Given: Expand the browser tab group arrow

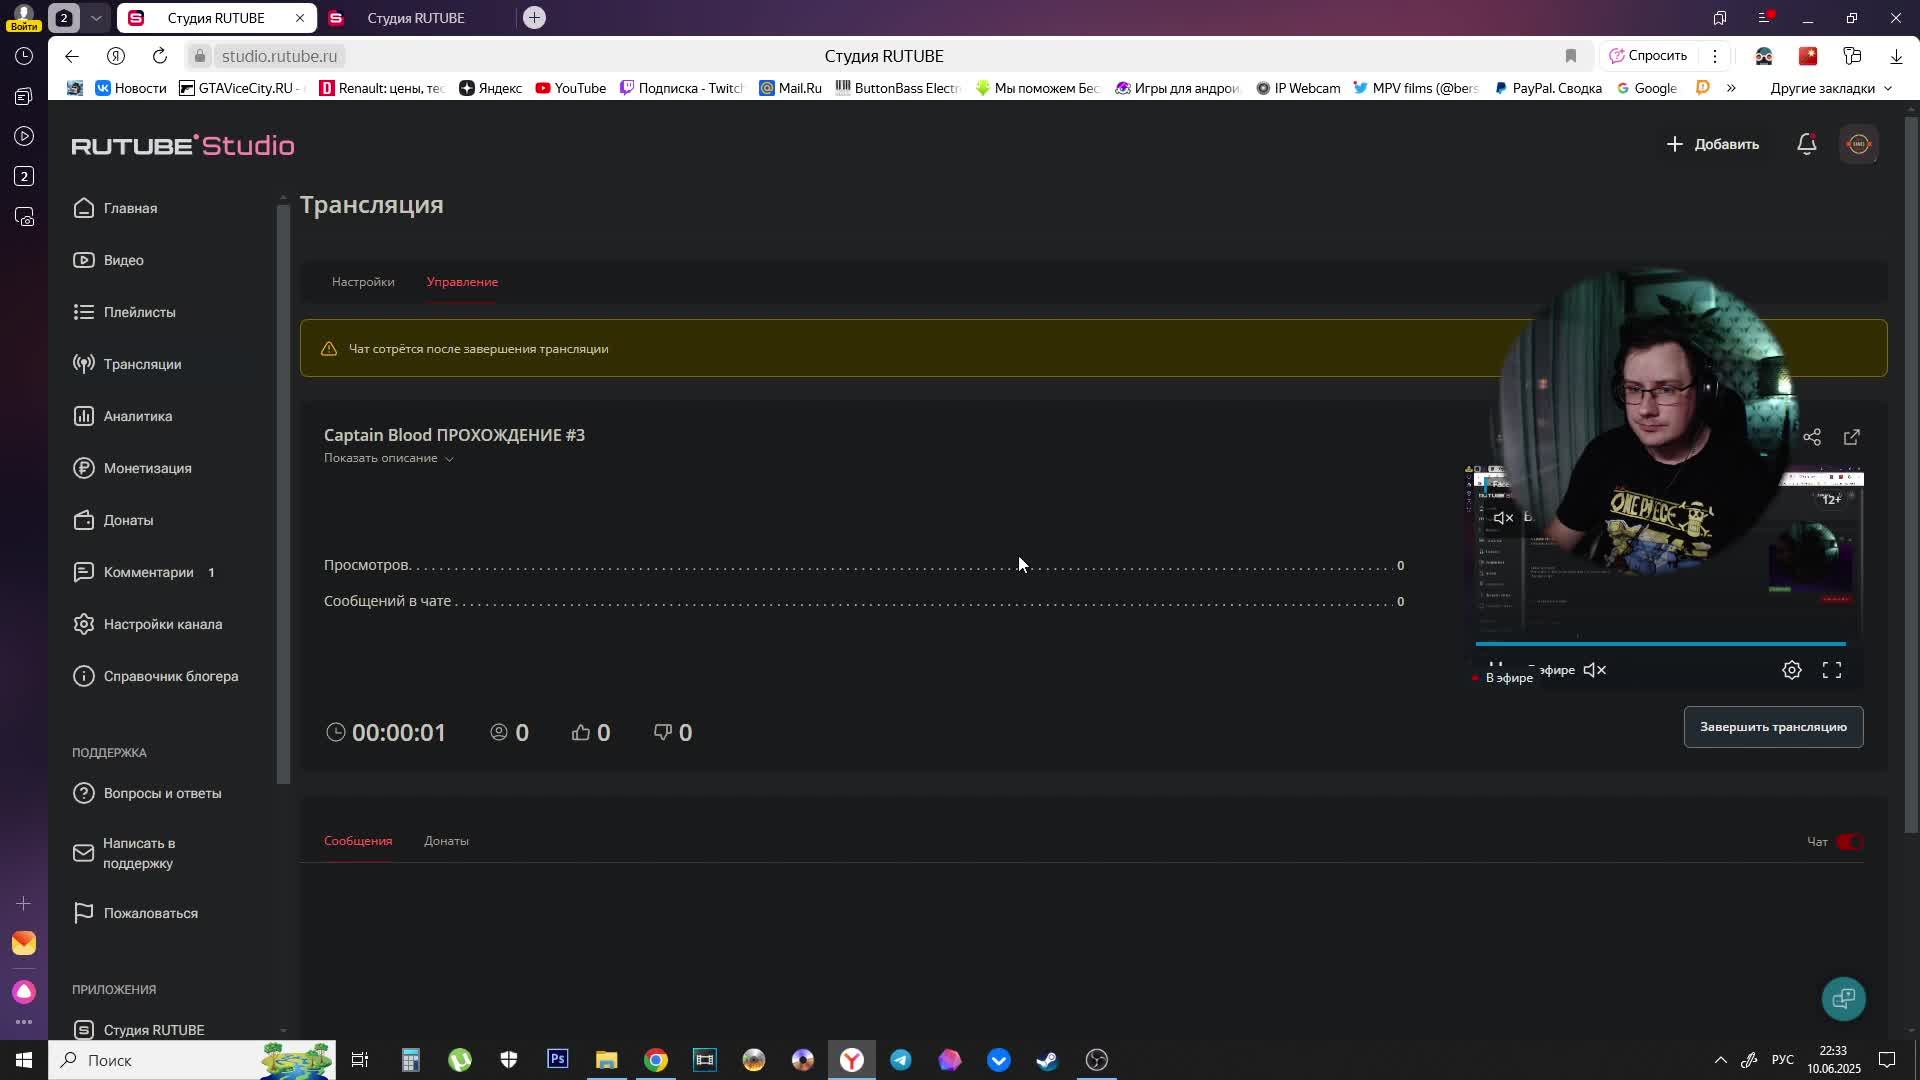Looking at the screenshot, I should 96,18.
